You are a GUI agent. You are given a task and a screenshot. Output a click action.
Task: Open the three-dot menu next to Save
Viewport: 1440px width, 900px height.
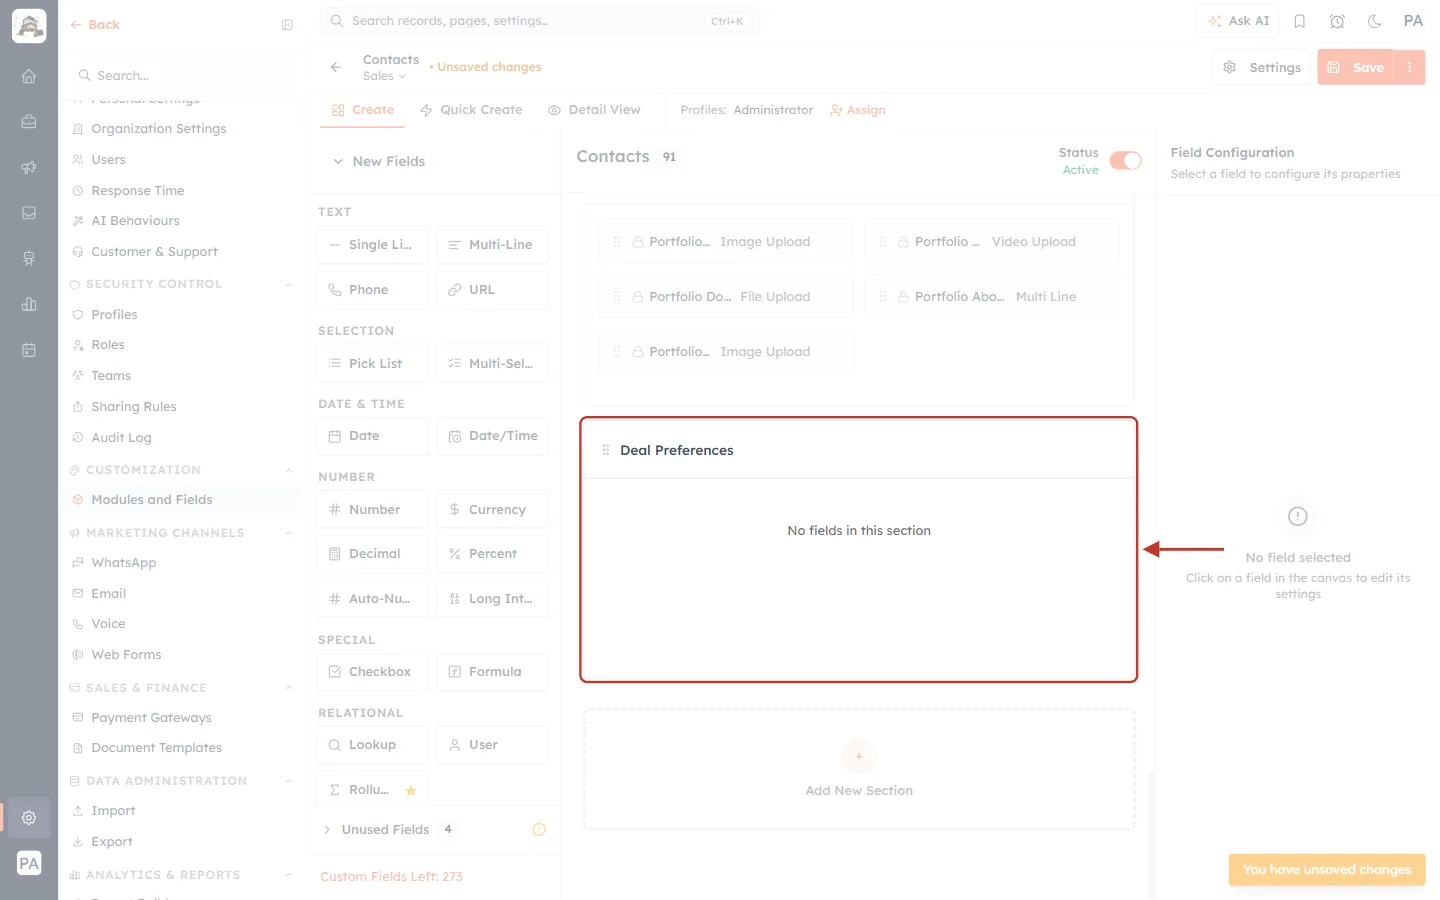(1409, 67)
